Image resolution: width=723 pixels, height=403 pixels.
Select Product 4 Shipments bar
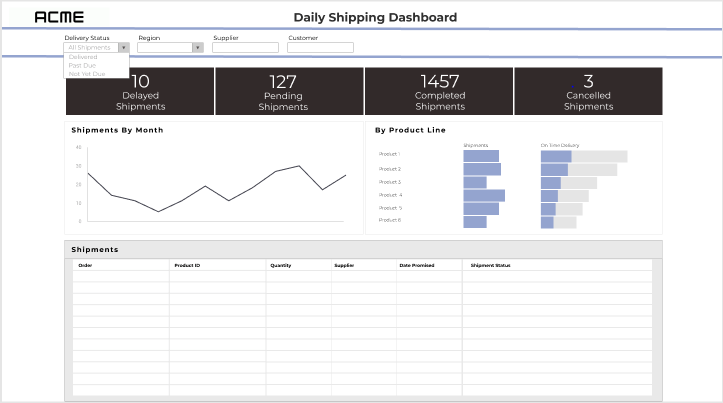click(484, 195)
